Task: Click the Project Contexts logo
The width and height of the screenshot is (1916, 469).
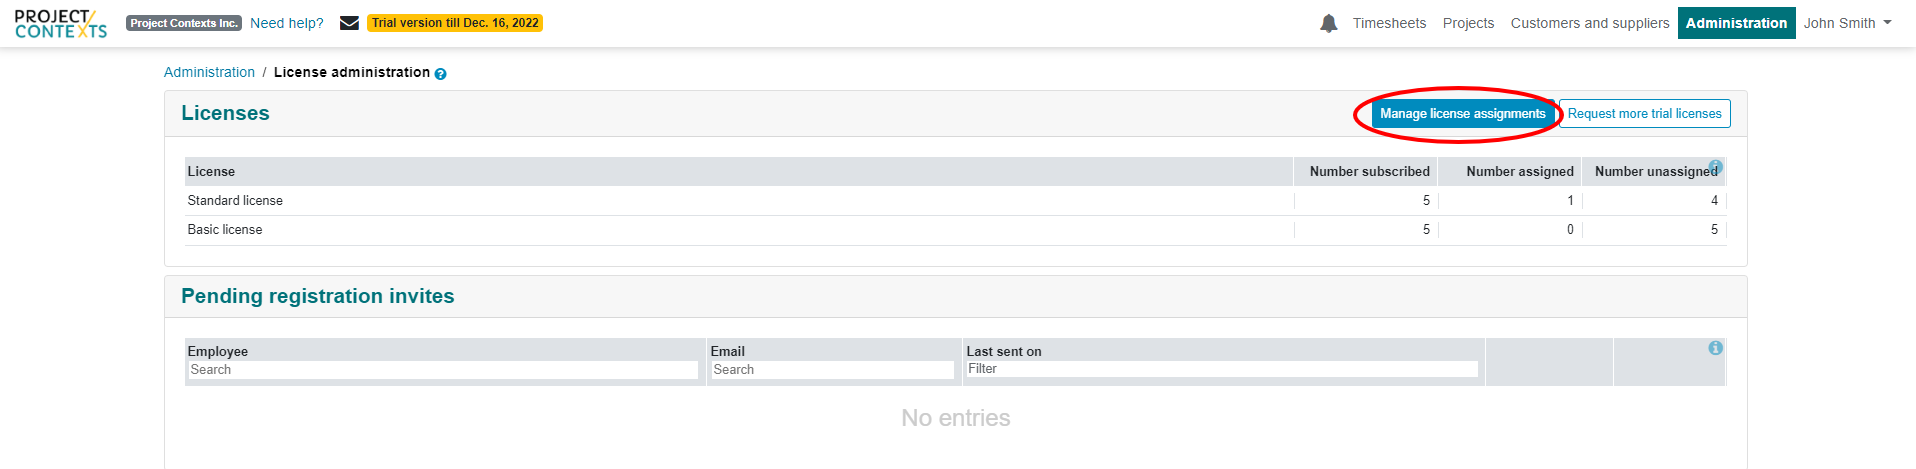Action: tap(61, 24)
